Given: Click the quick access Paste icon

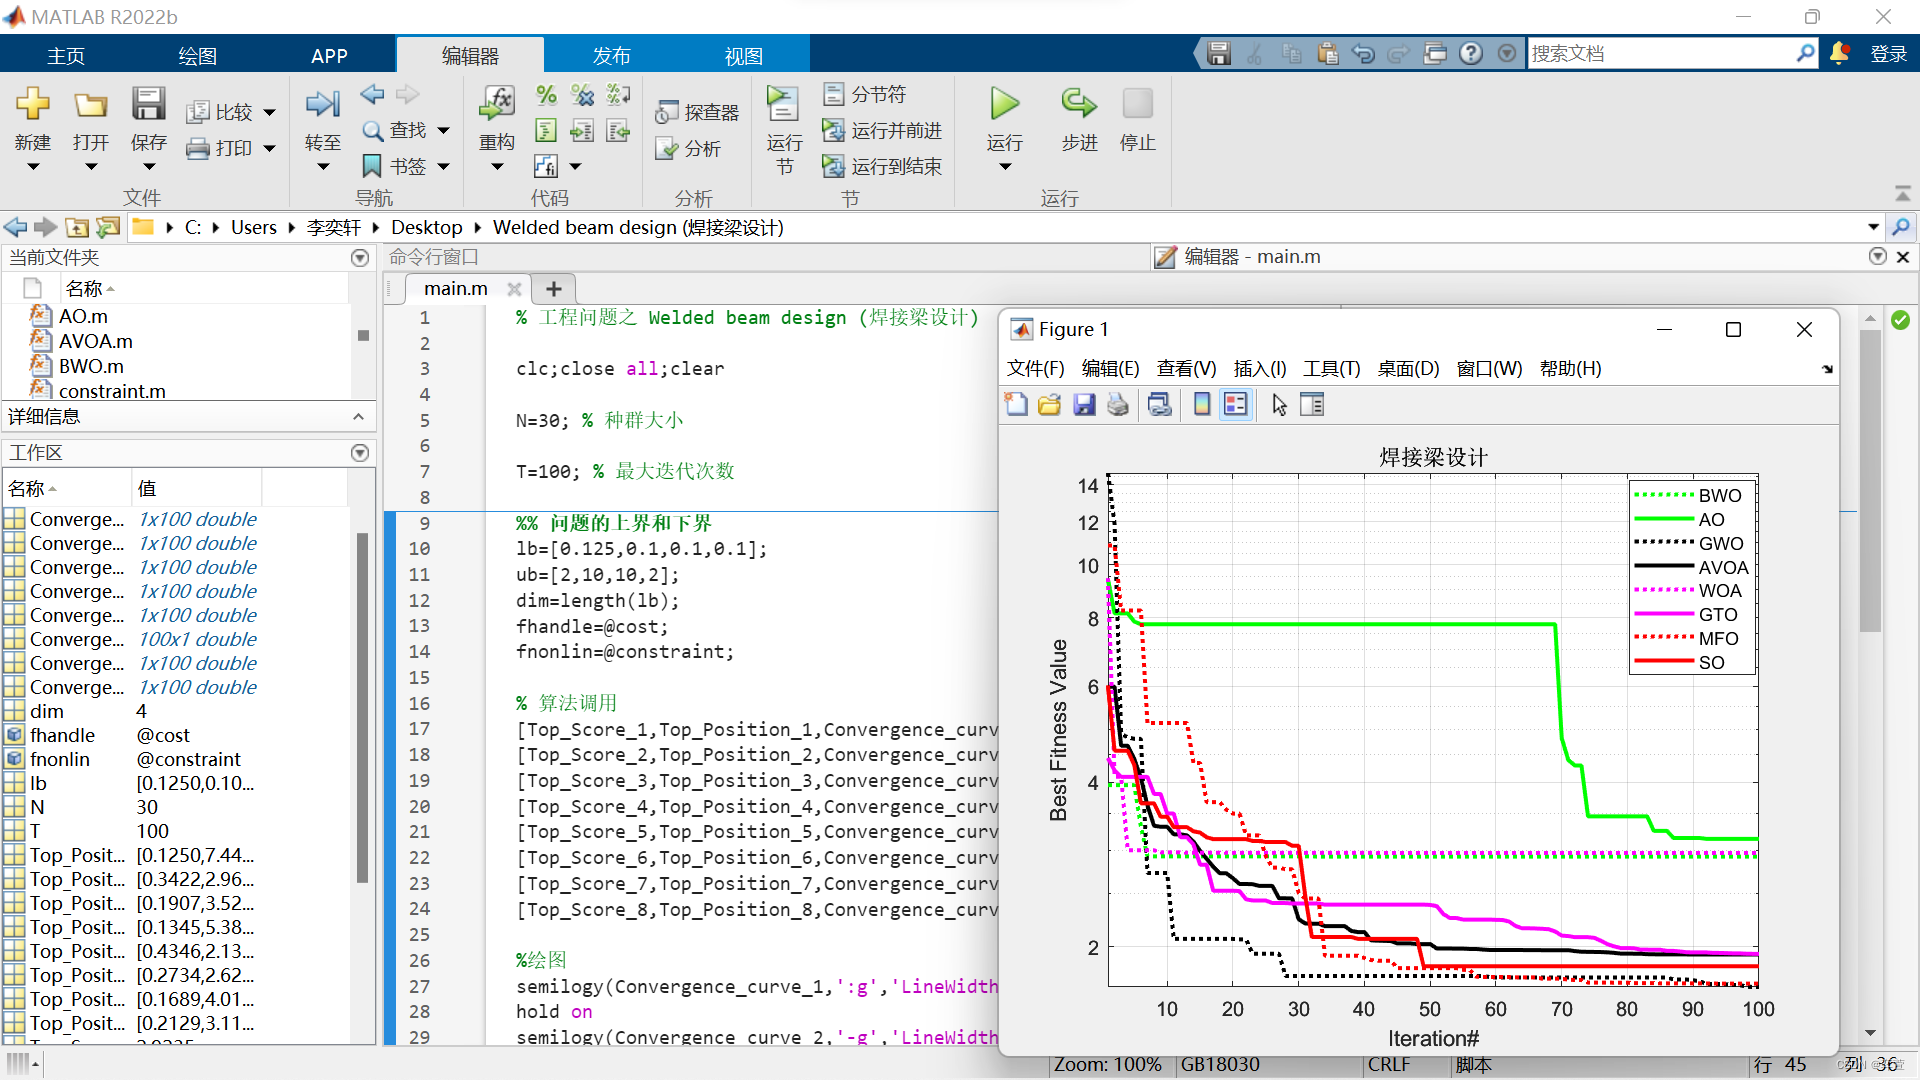Looking at the screenshot, I should click(x=1327, y=54).
